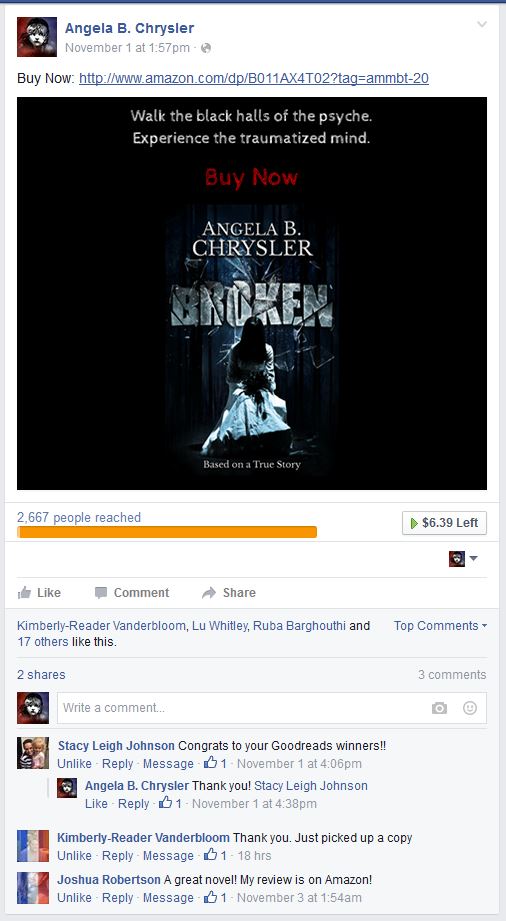The width and height of the screenshot is (506, 921).
Task: Toggle Like on Angela's reply
Action: (96, 804)
